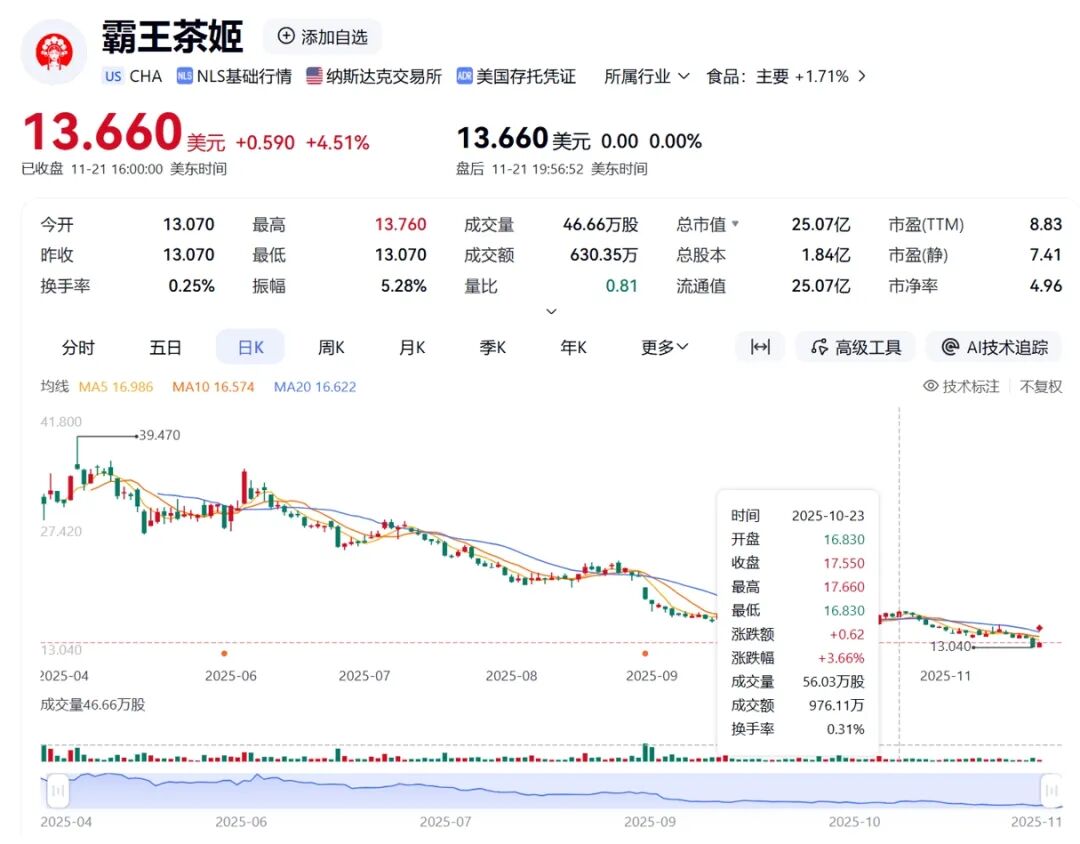Image resolution: width=1080 pixels, height=844 pixels.
Task: Select the 日K chart tab
Action: click(x=250, y=347)
